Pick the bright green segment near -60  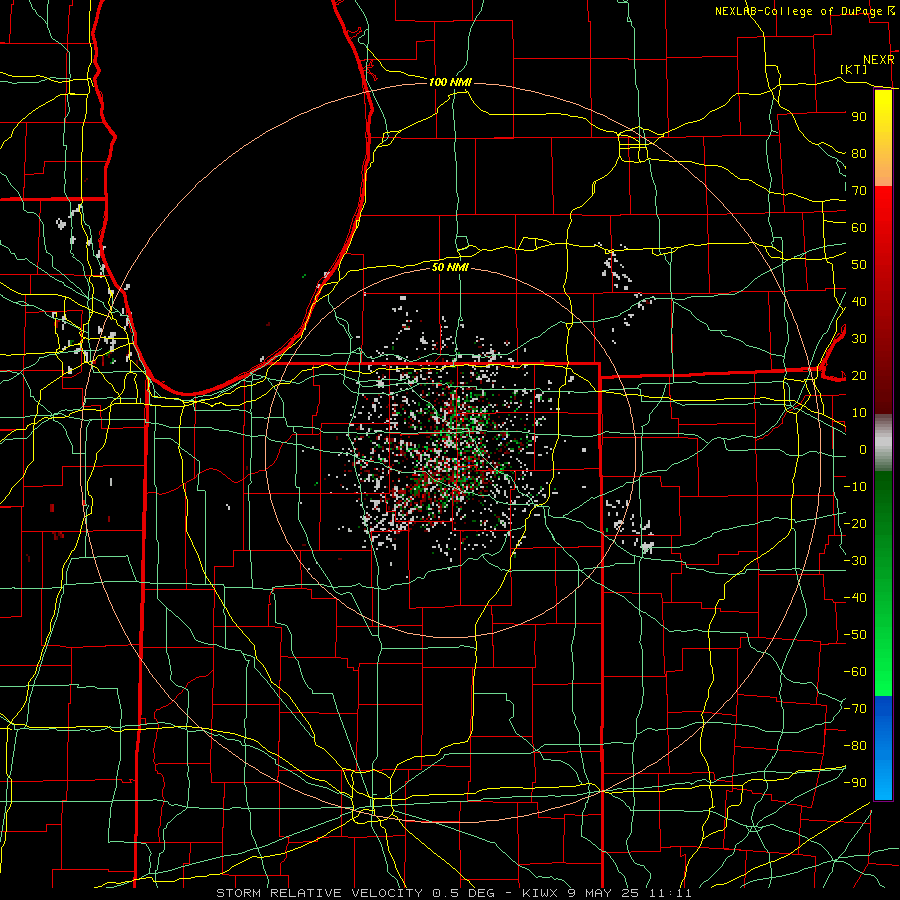(883, 672)
